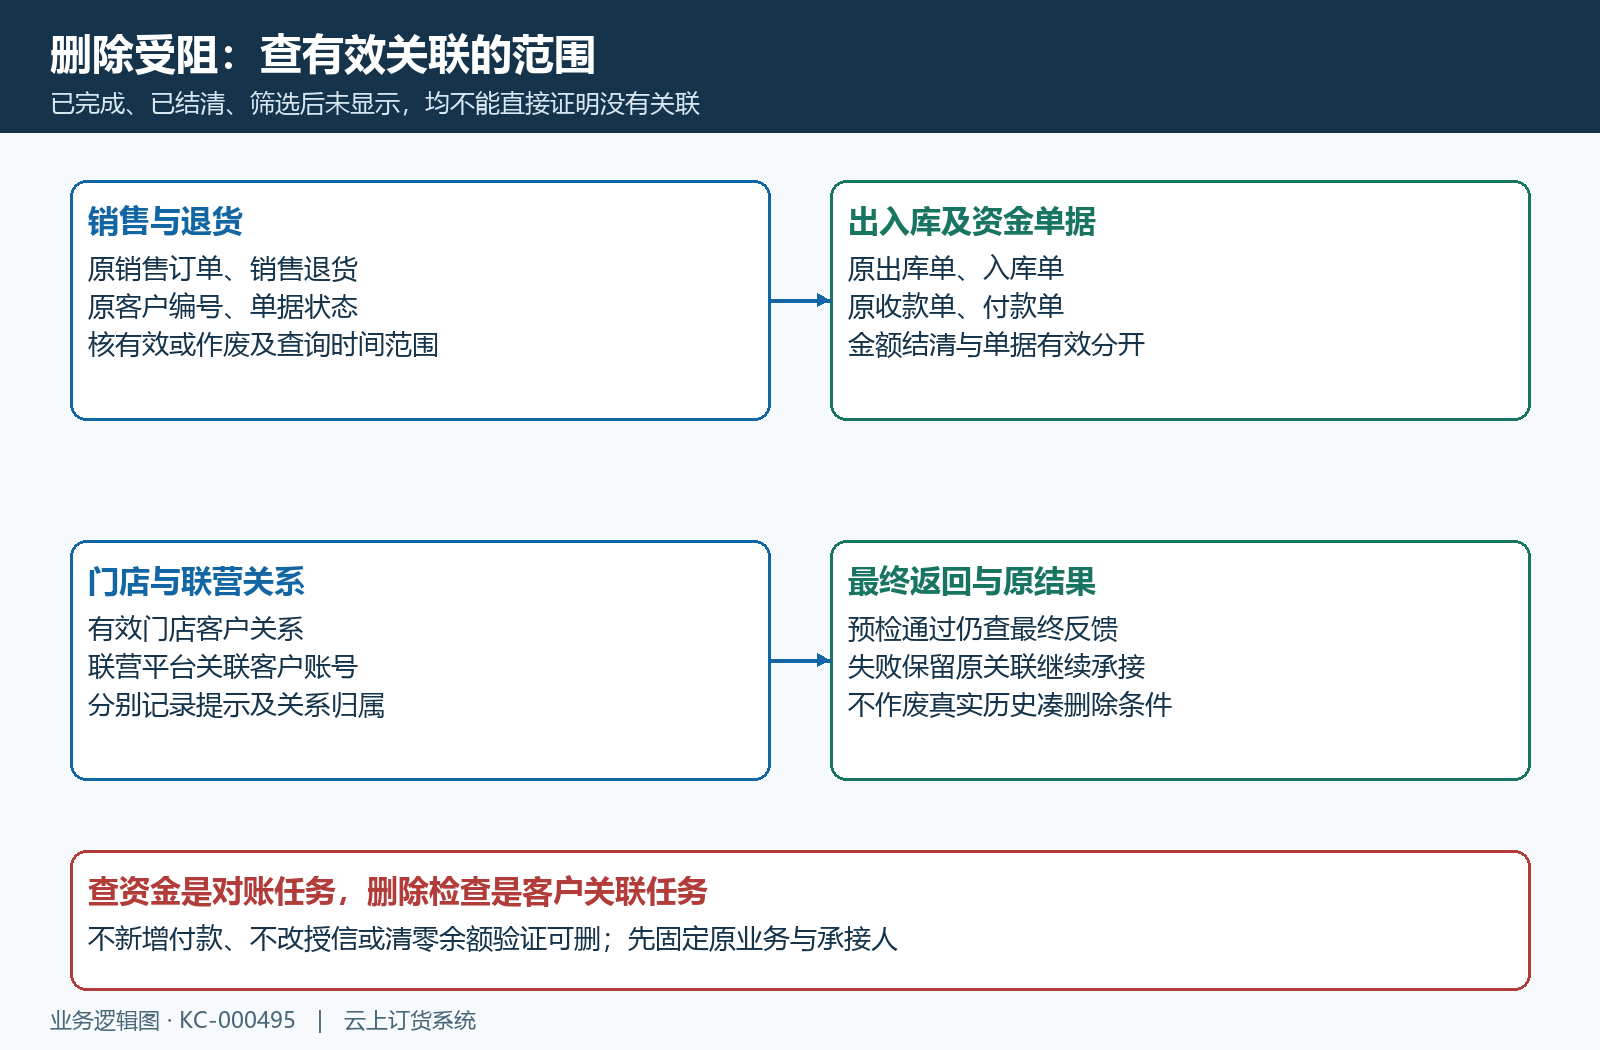Screen dimensions: 1600x1050
Task: Click the line 原客户编号、单据状态
Action: coord(222,307)
